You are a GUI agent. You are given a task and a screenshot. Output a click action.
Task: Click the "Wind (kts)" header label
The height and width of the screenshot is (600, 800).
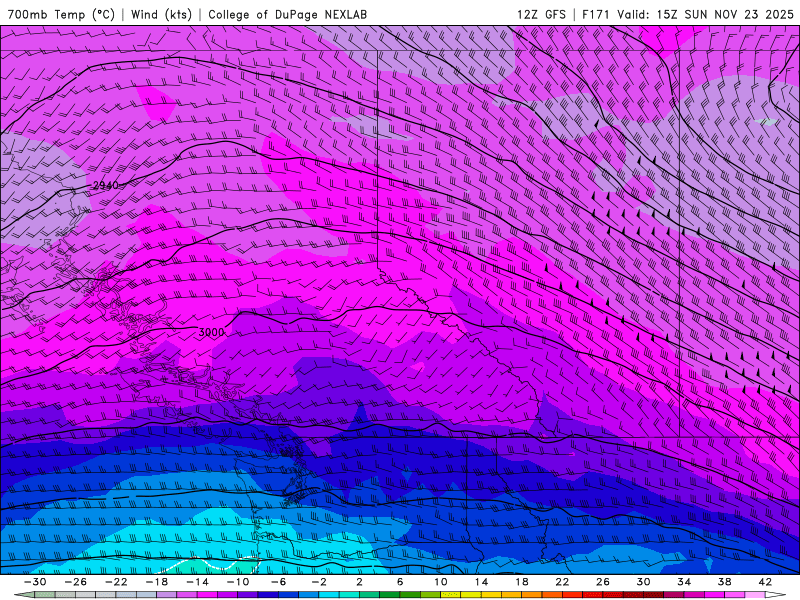(161, 14)
